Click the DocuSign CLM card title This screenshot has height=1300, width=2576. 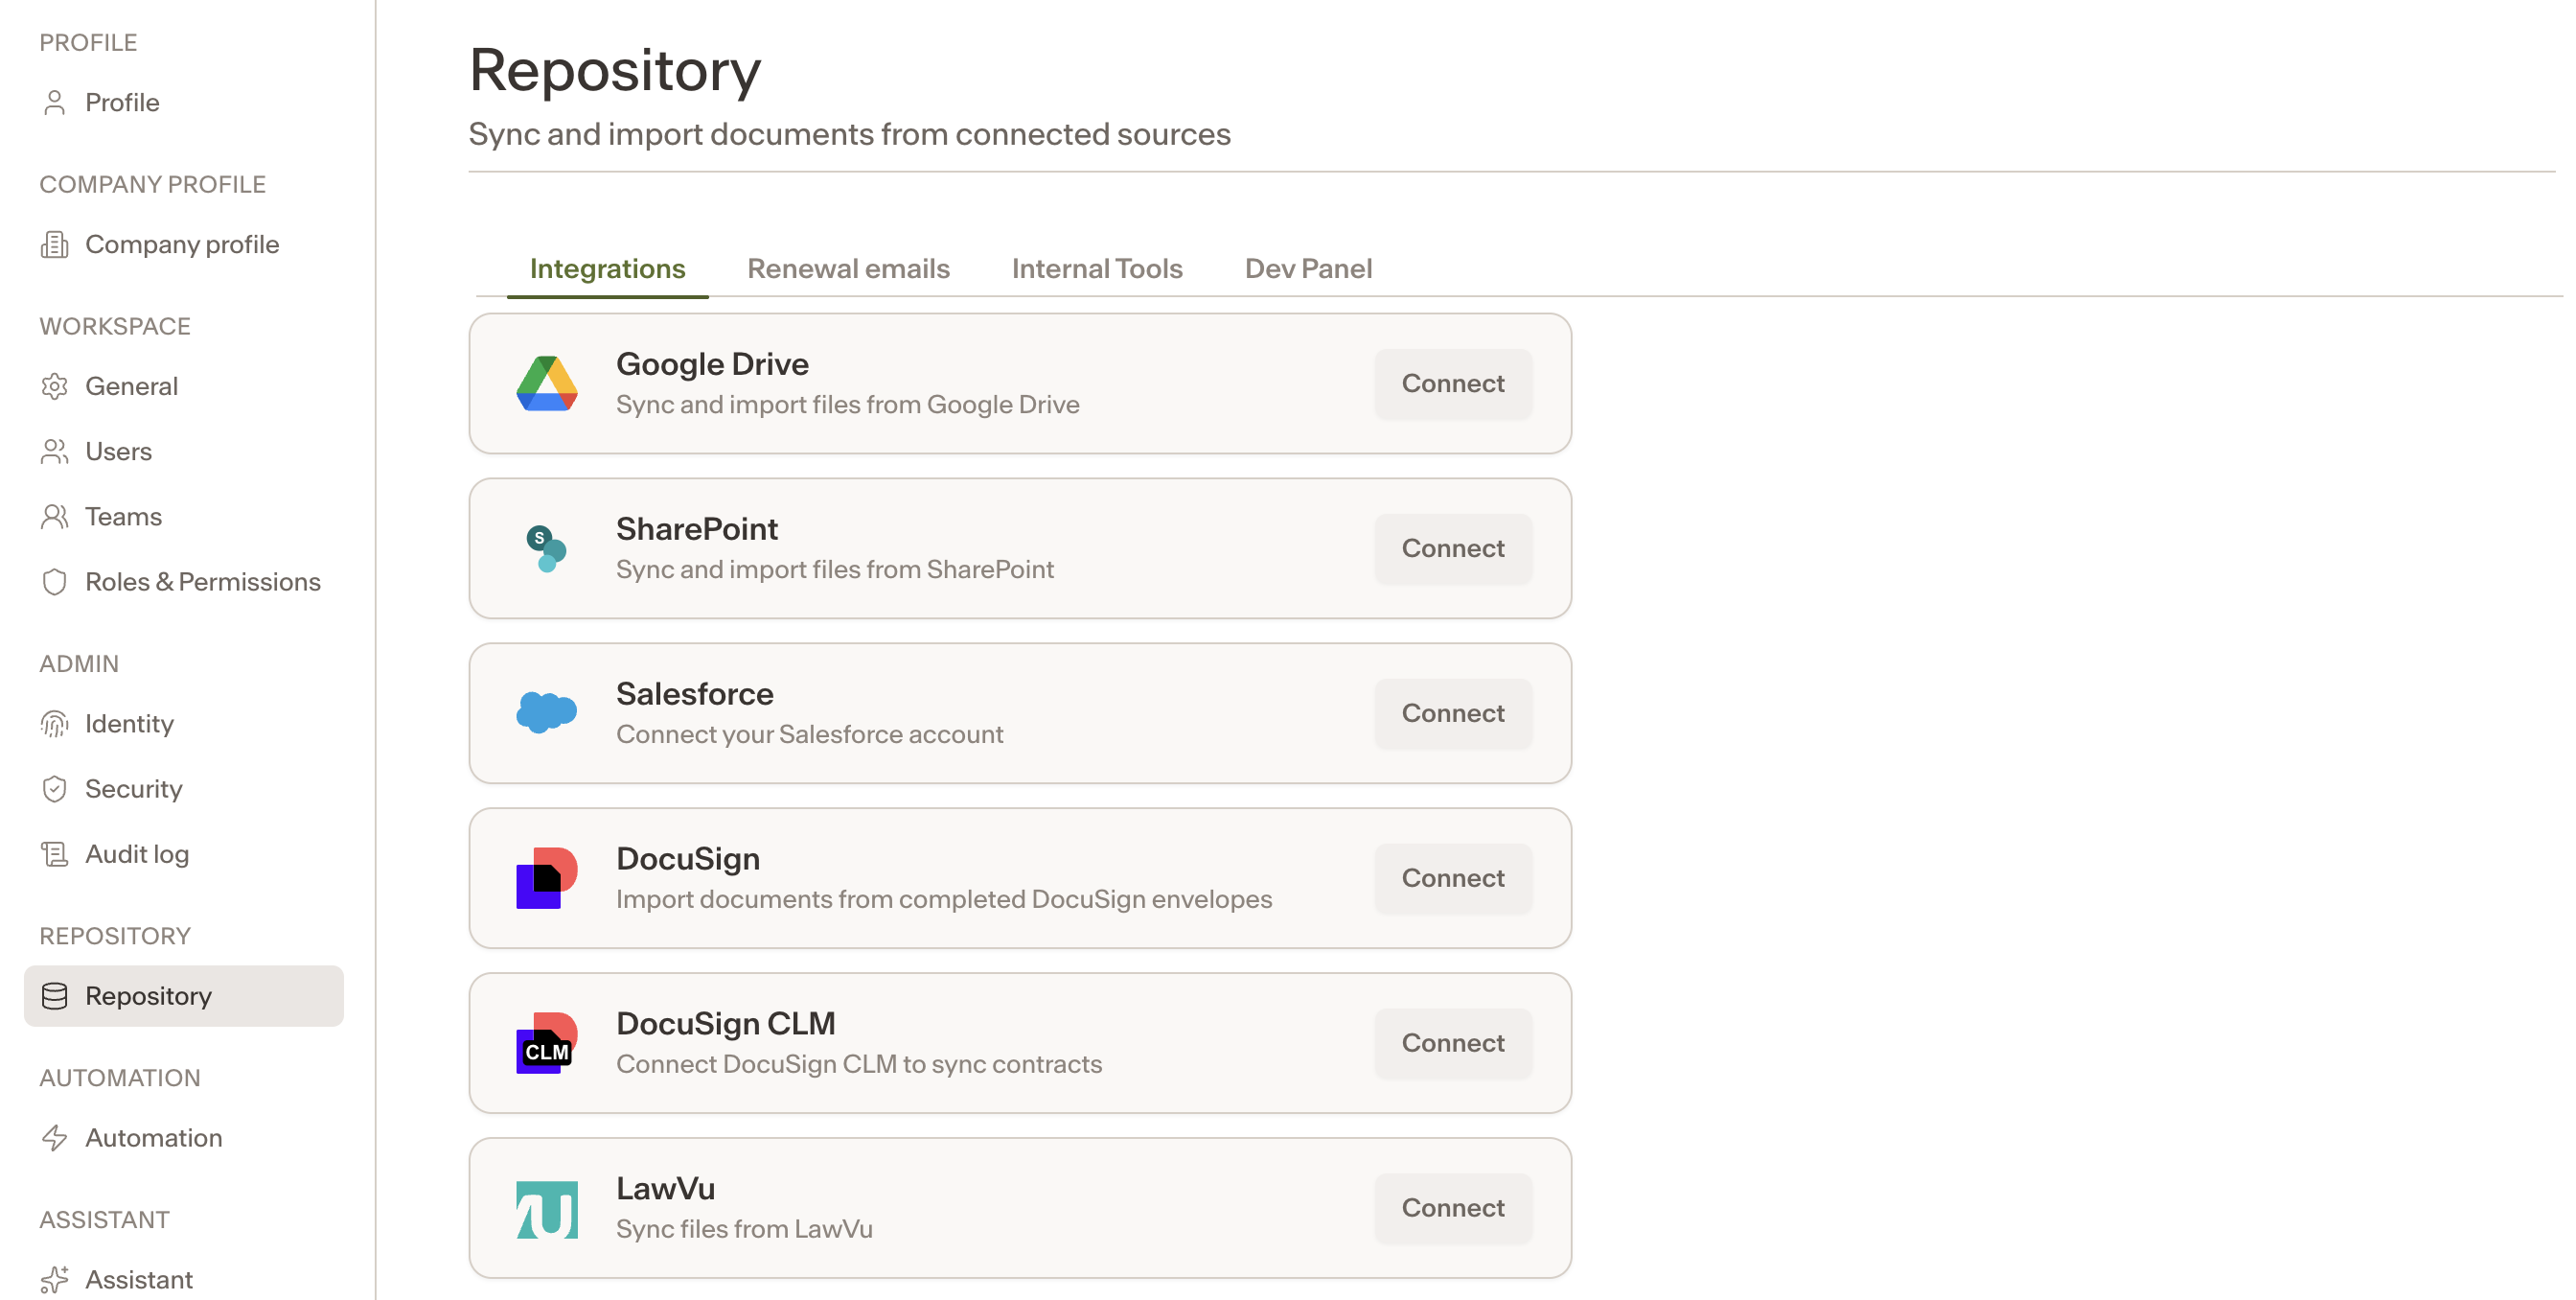(x=726, y=1024)
